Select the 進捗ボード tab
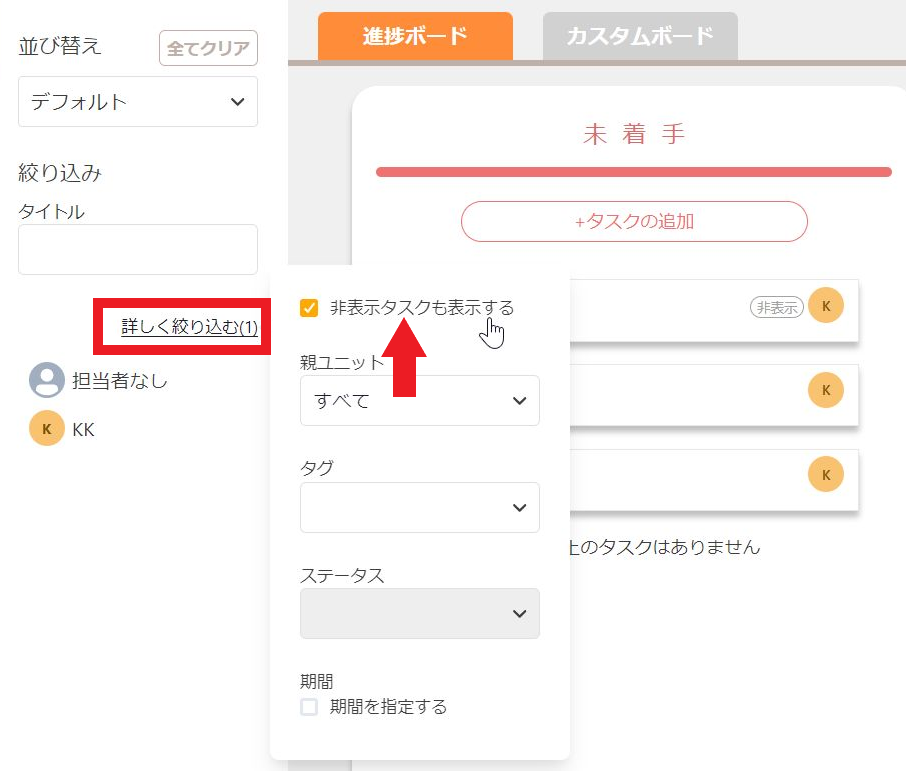Image resolution: width=906 pixels, height=771 pixels. click(x=415, y=37)
